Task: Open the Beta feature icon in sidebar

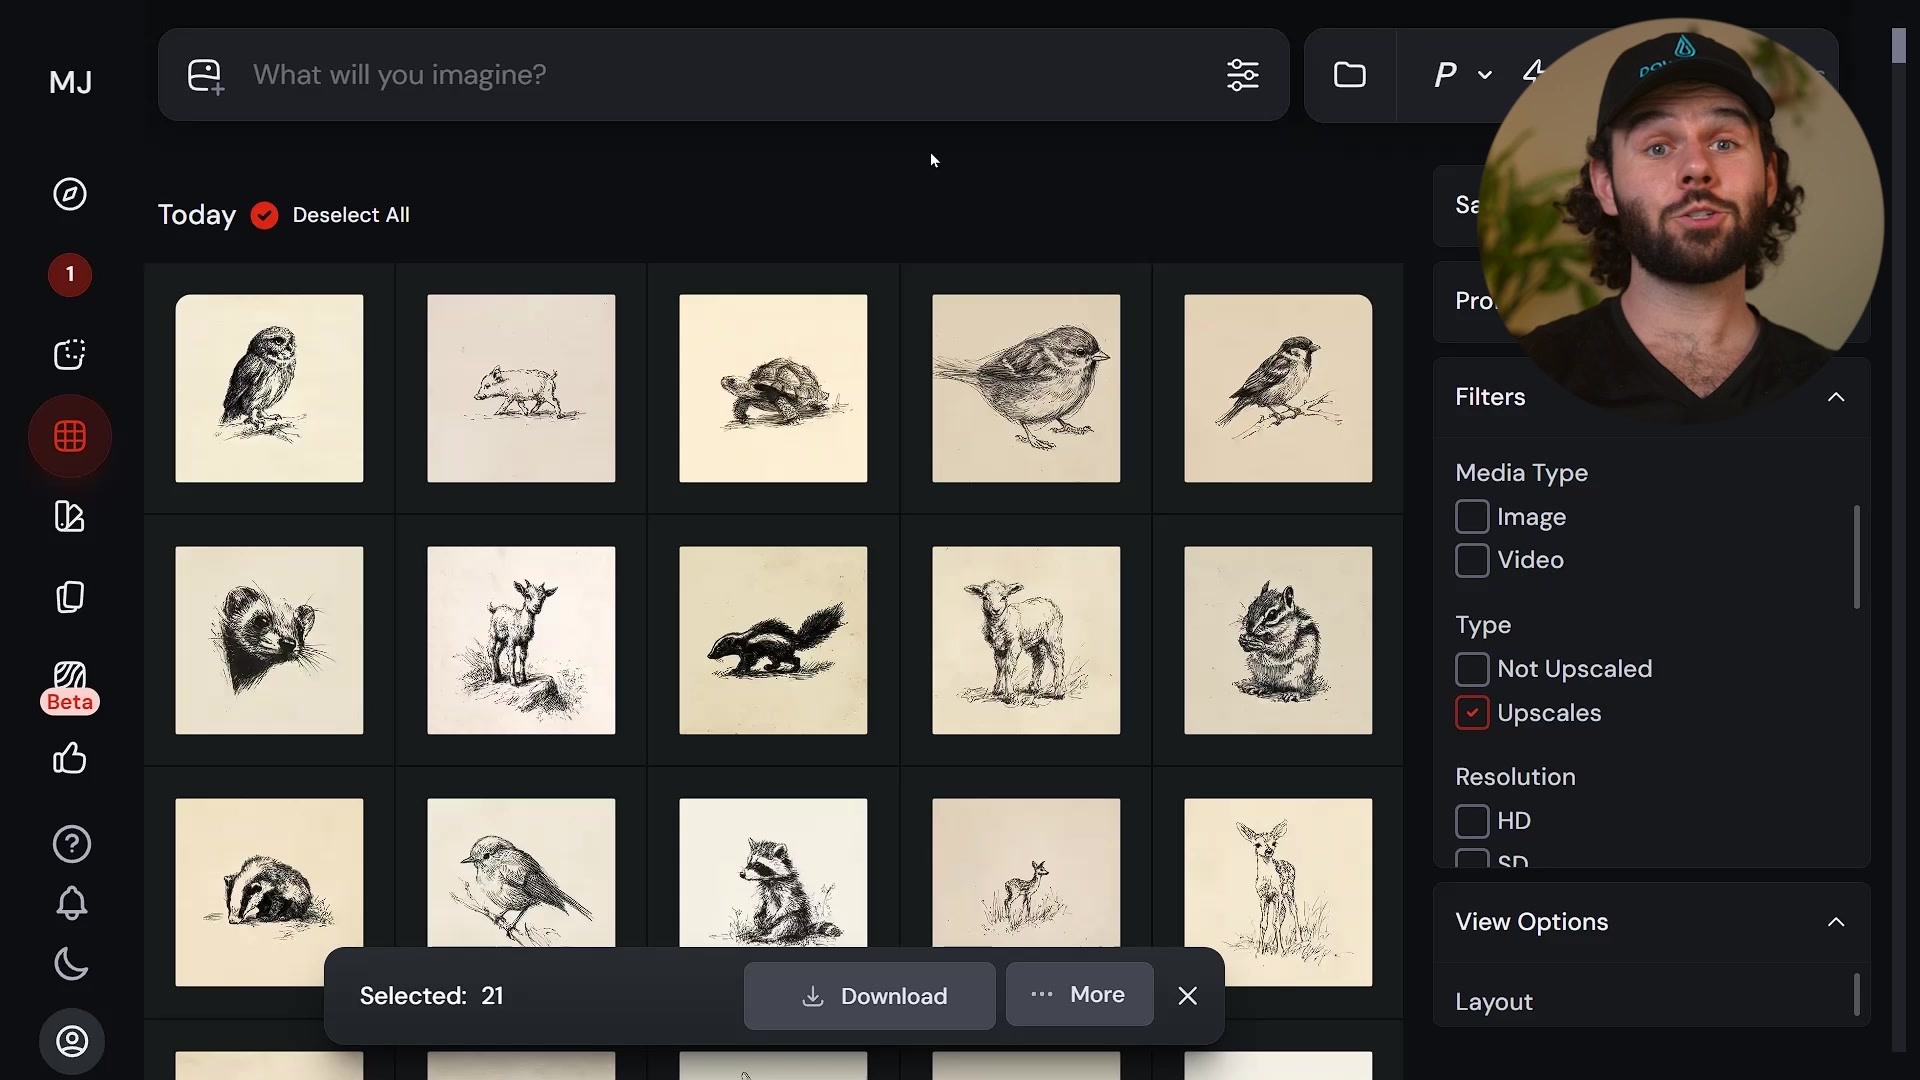Action: (x=70, y=688)
